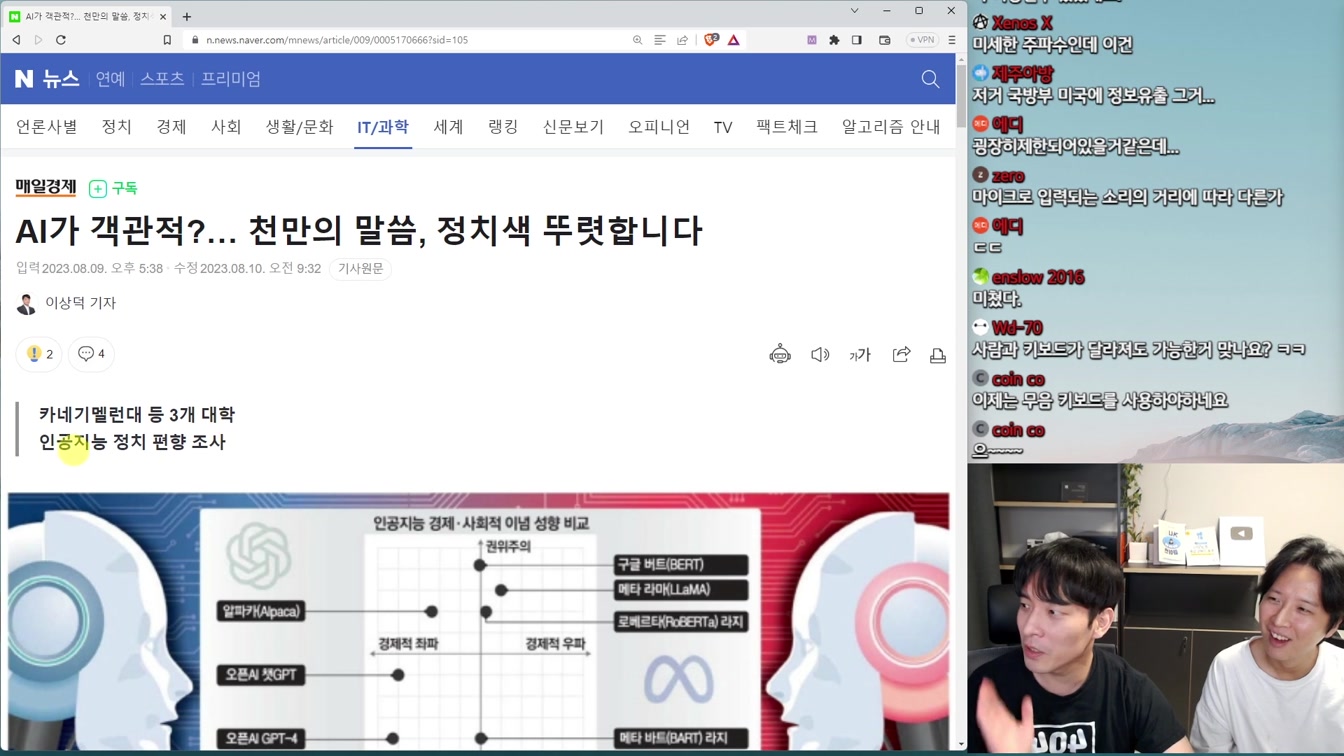The width and height of the screenshot is (1344, 756).
Task: Open the comments button showing 4
Action: [91, 354]
